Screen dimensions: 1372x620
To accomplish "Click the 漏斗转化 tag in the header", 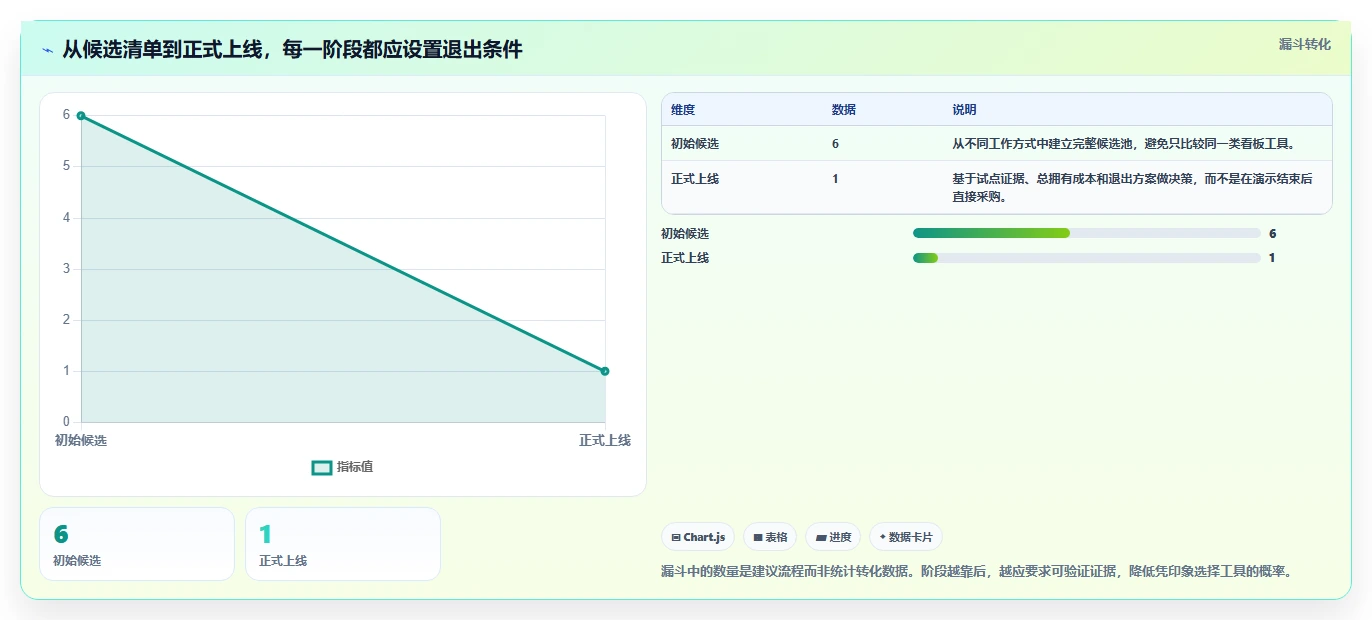I will [1305, 44].
